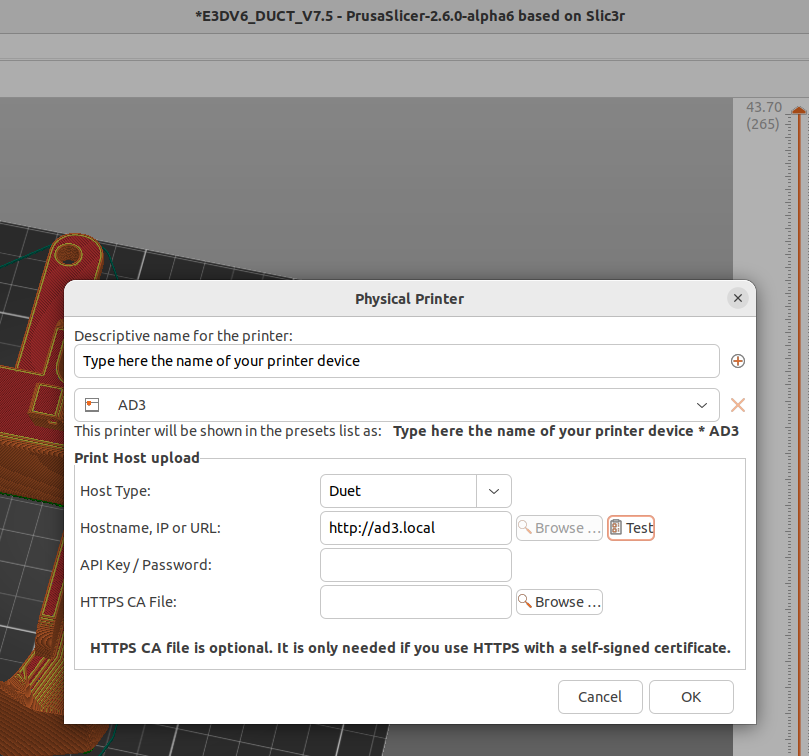Remove the AD3 preset with orange X
Image resolution: width=809 pixels, height=756 pixels.
coord(737,405)
